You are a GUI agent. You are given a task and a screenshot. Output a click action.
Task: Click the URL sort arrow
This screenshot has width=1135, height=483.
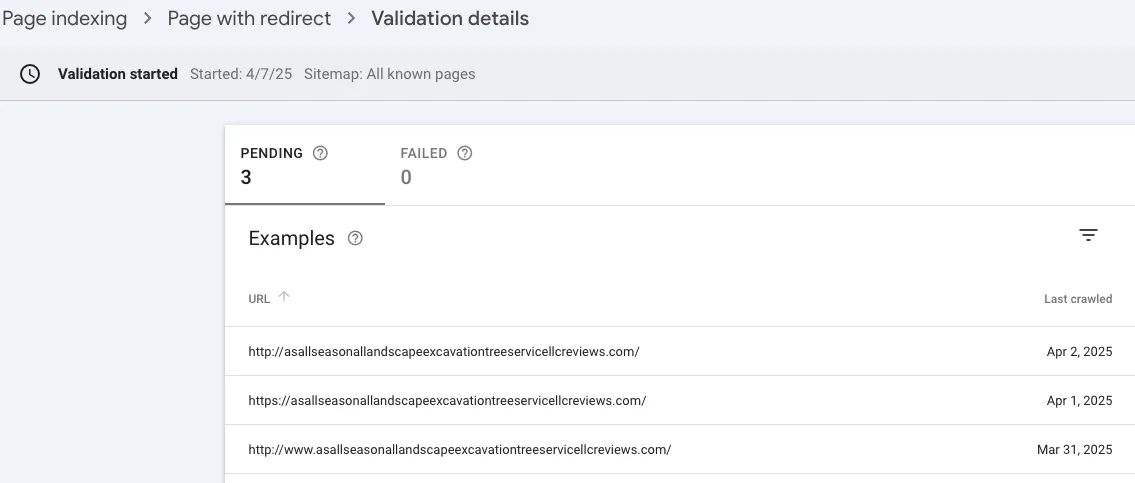[x=284, y=297]
